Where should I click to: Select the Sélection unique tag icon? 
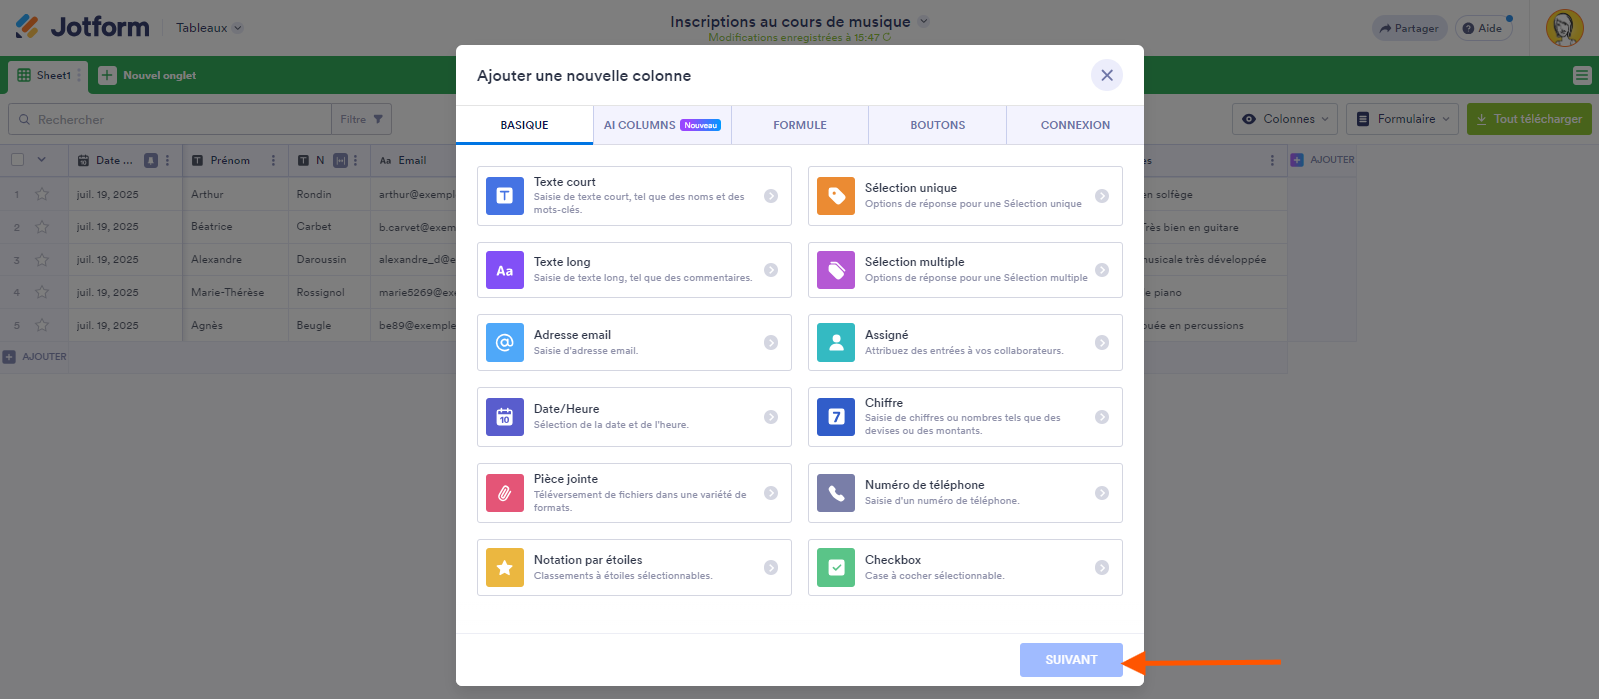pos(836,196)
